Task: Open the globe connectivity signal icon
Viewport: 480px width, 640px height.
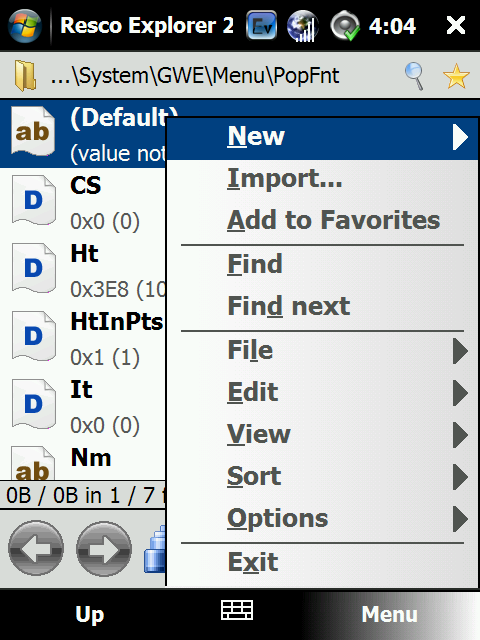Action: click(x=302, y=26)
